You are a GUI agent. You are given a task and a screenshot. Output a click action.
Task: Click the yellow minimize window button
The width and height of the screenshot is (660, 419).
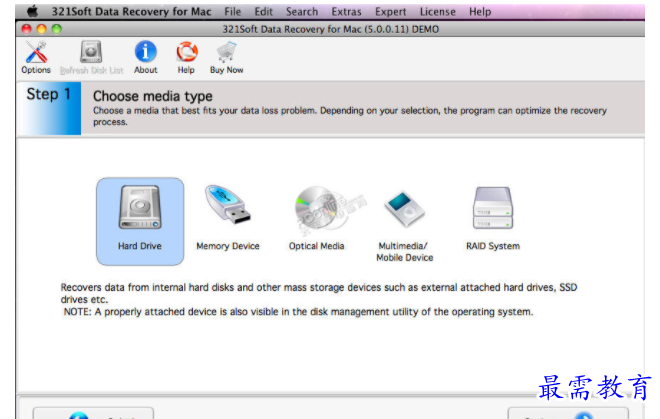[x=42, y=29]
